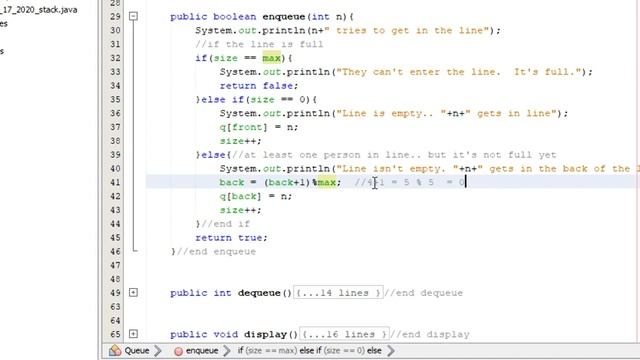Expand the dequeue method fold
The image size is (640, 360).
click(x=133, y=292)
